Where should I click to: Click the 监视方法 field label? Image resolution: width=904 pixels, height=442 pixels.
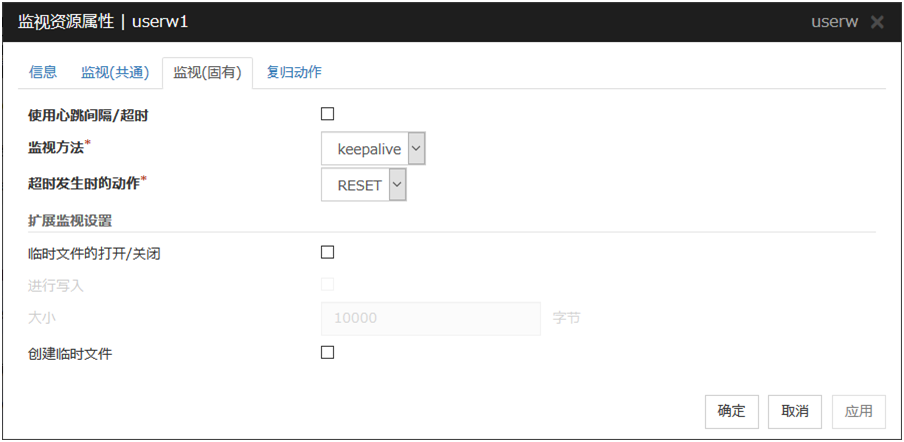[55, 148]
